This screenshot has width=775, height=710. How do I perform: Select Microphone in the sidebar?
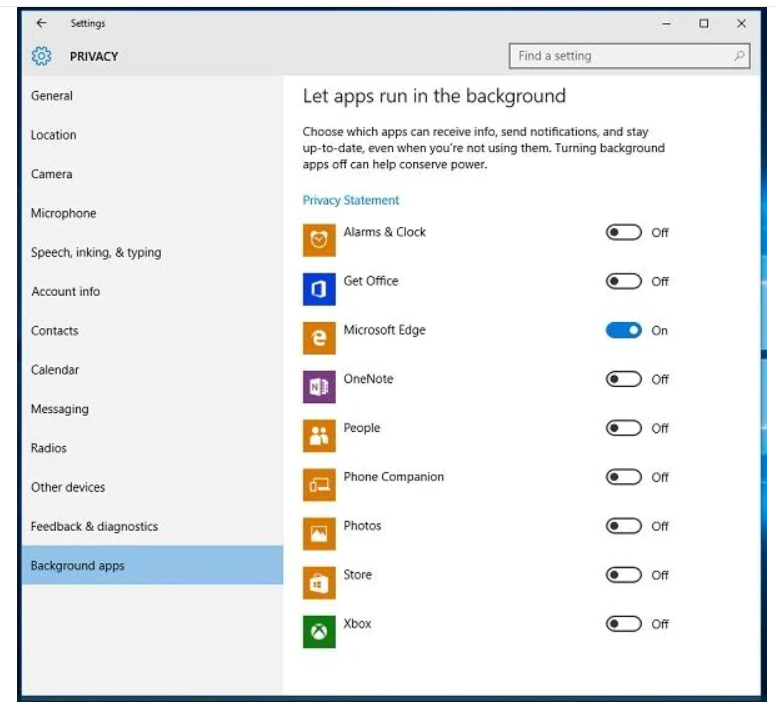click(152, 213)
